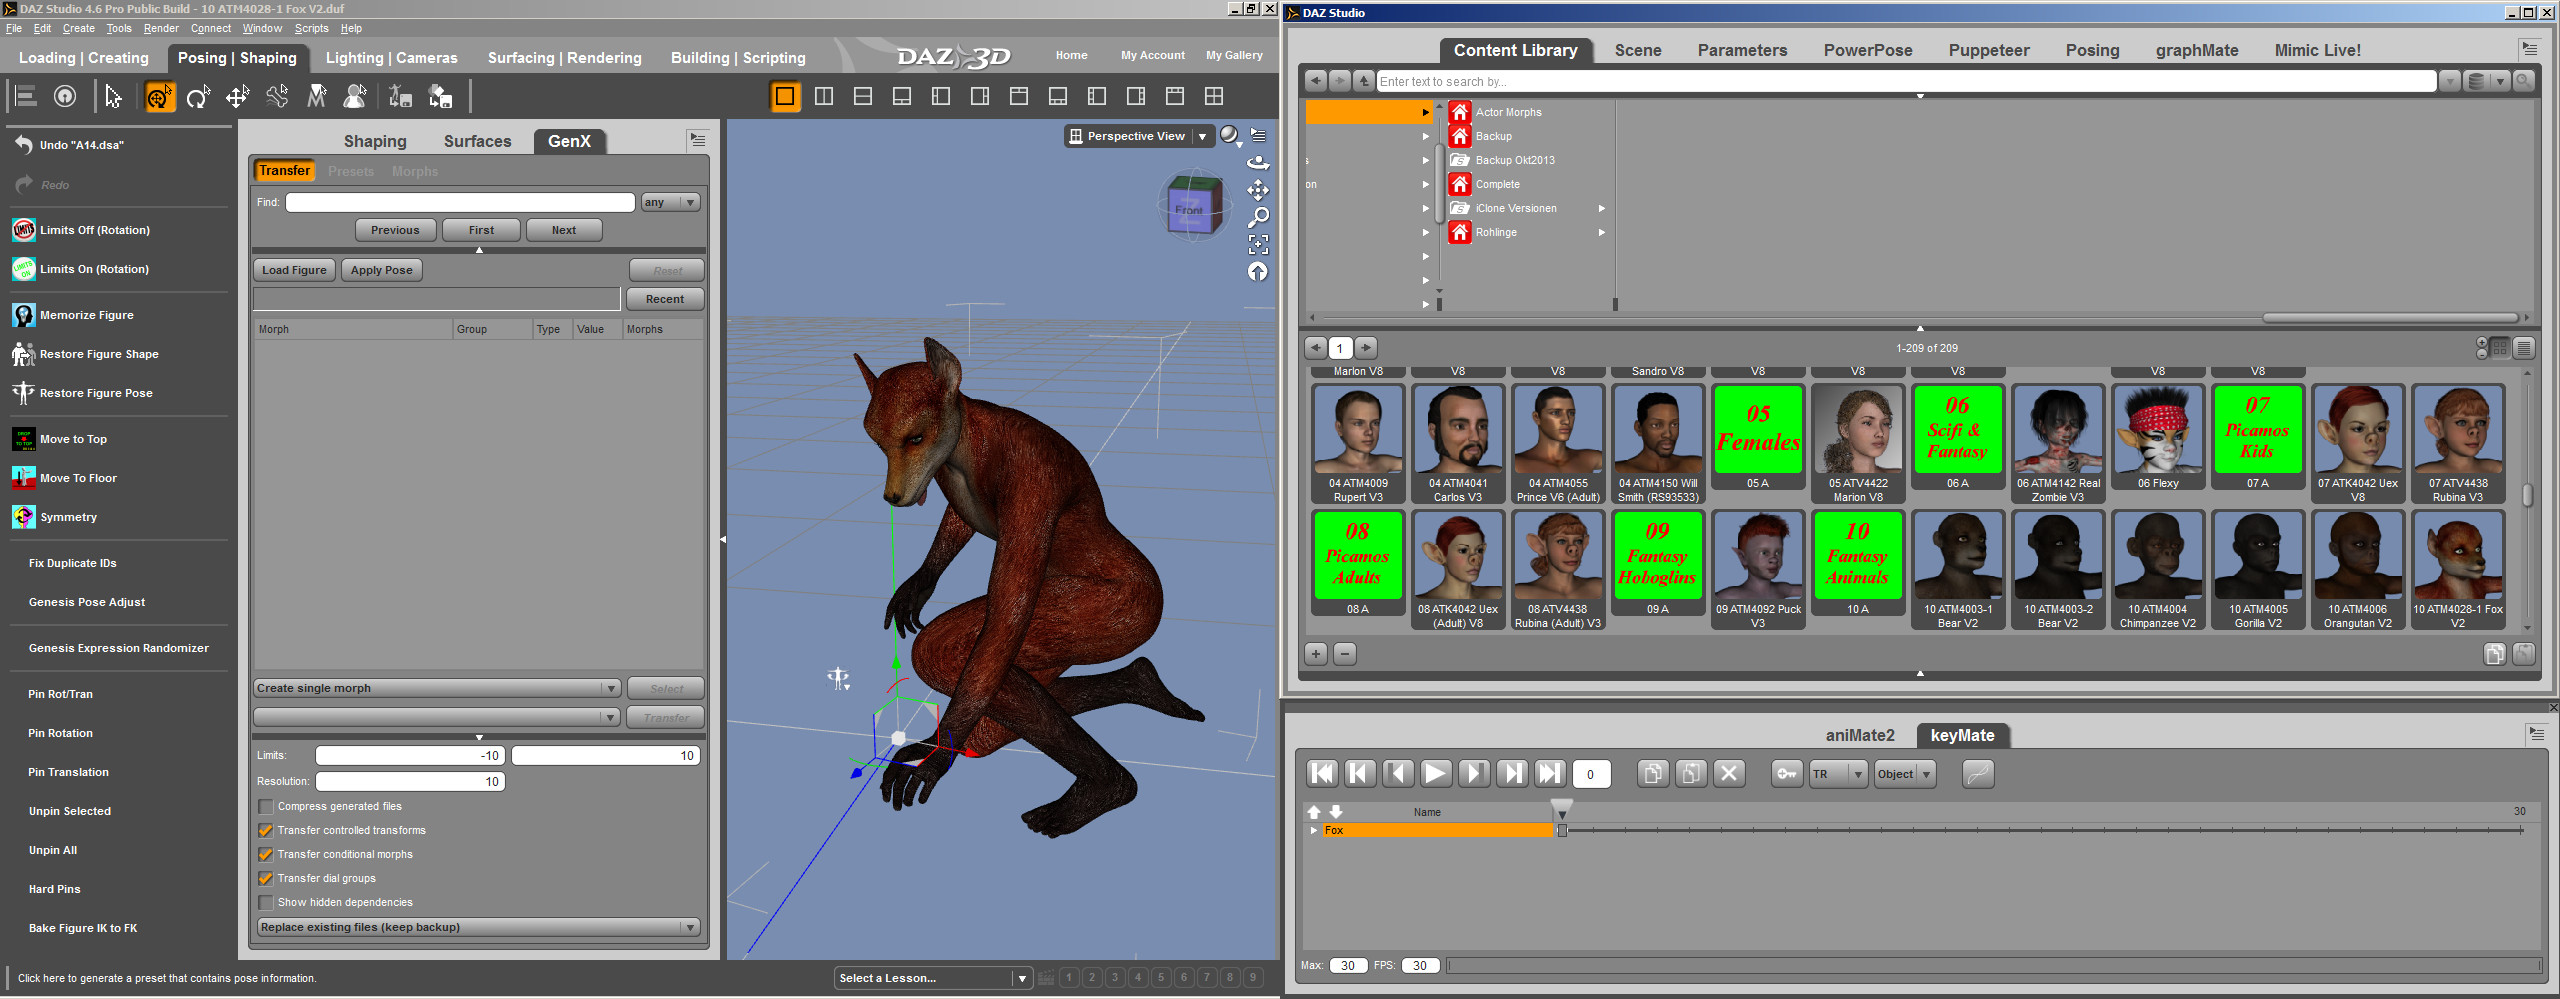Screen dimensions: 2560x999
Task: Open the Parameters tab
Action: point(1742,50)
